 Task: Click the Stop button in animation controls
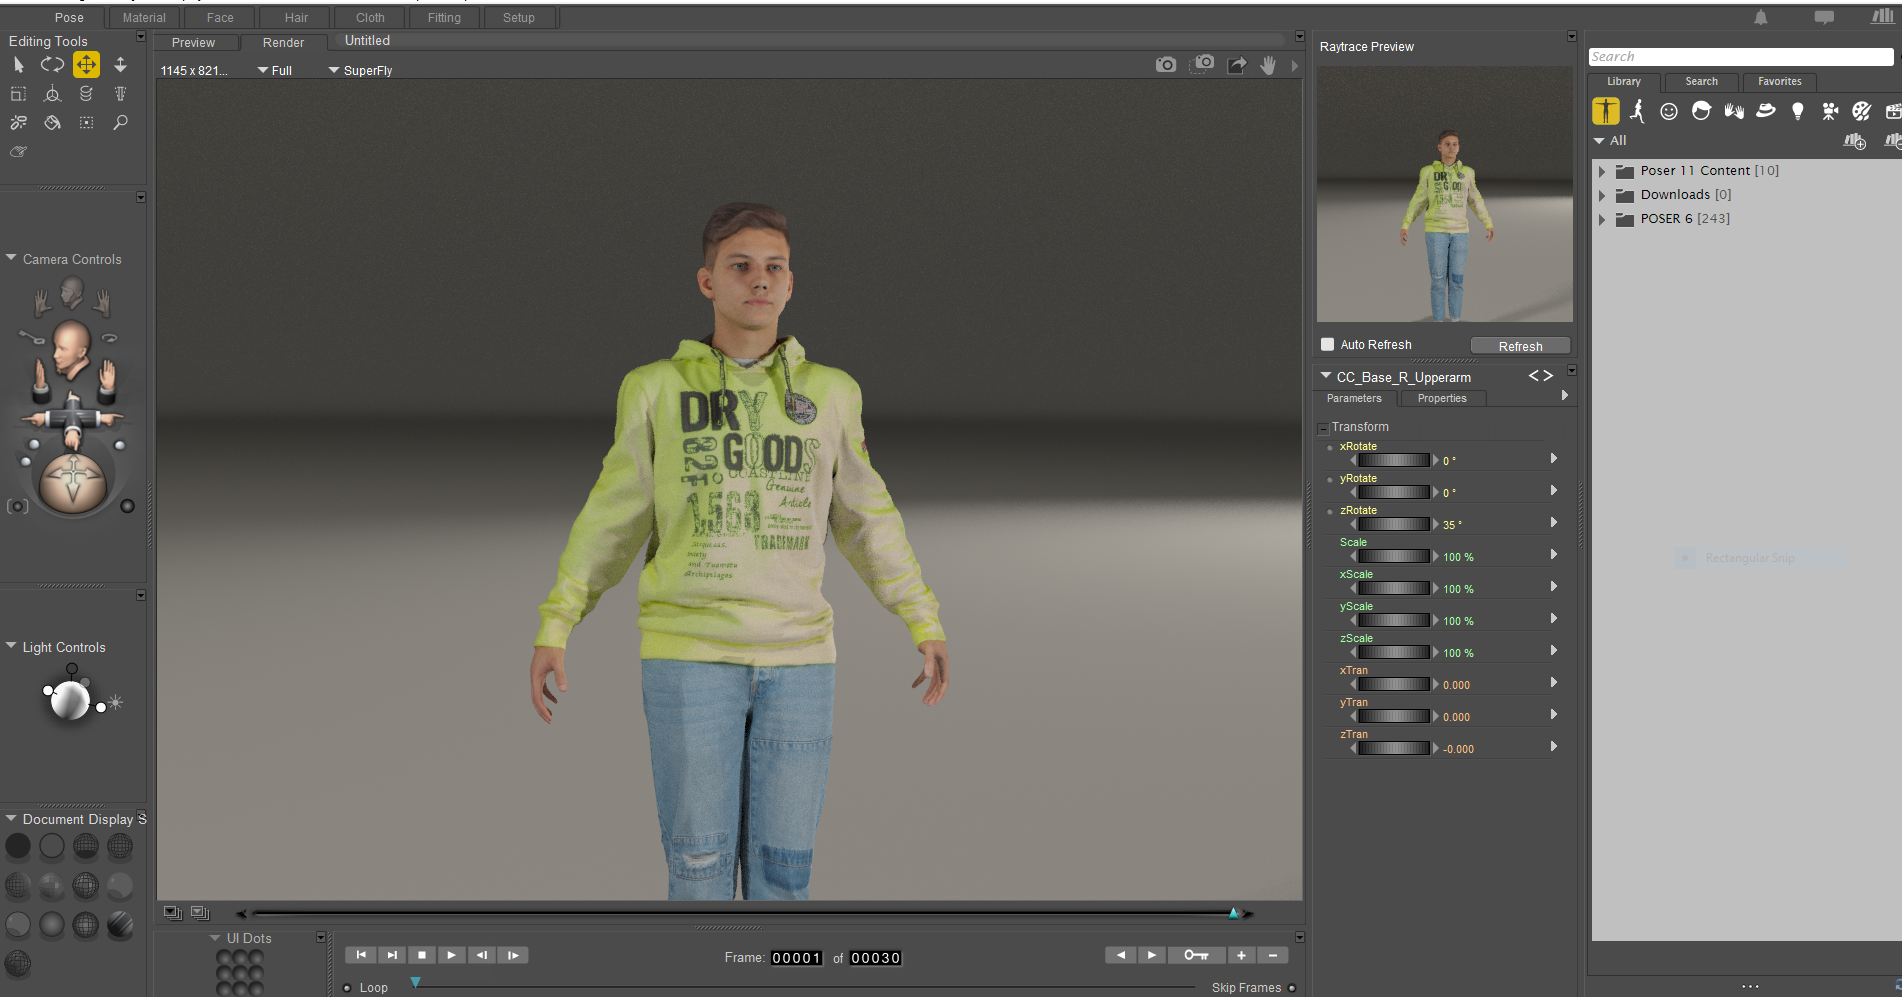point(422,955)
